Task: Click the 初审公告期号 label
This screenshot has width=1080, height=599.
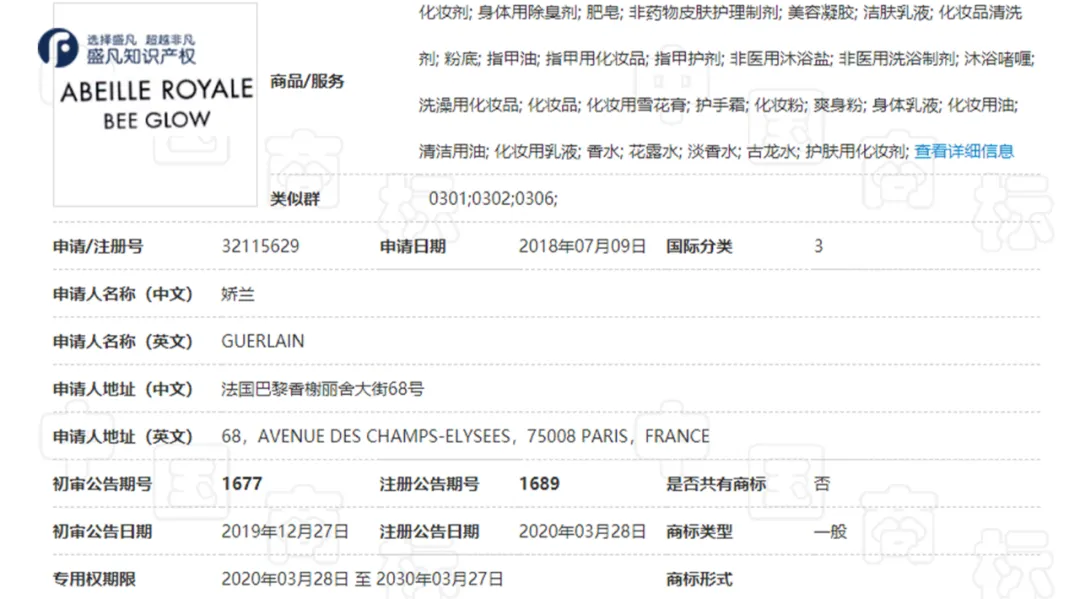Action: click(x=103, y=484)
